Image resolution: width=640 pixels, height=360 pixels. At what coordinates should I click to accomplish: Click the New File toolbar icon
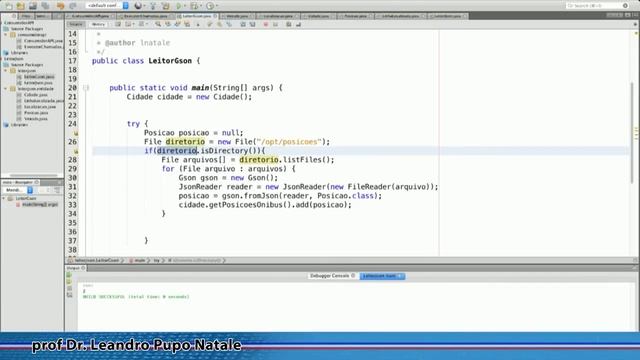[9, 6]
